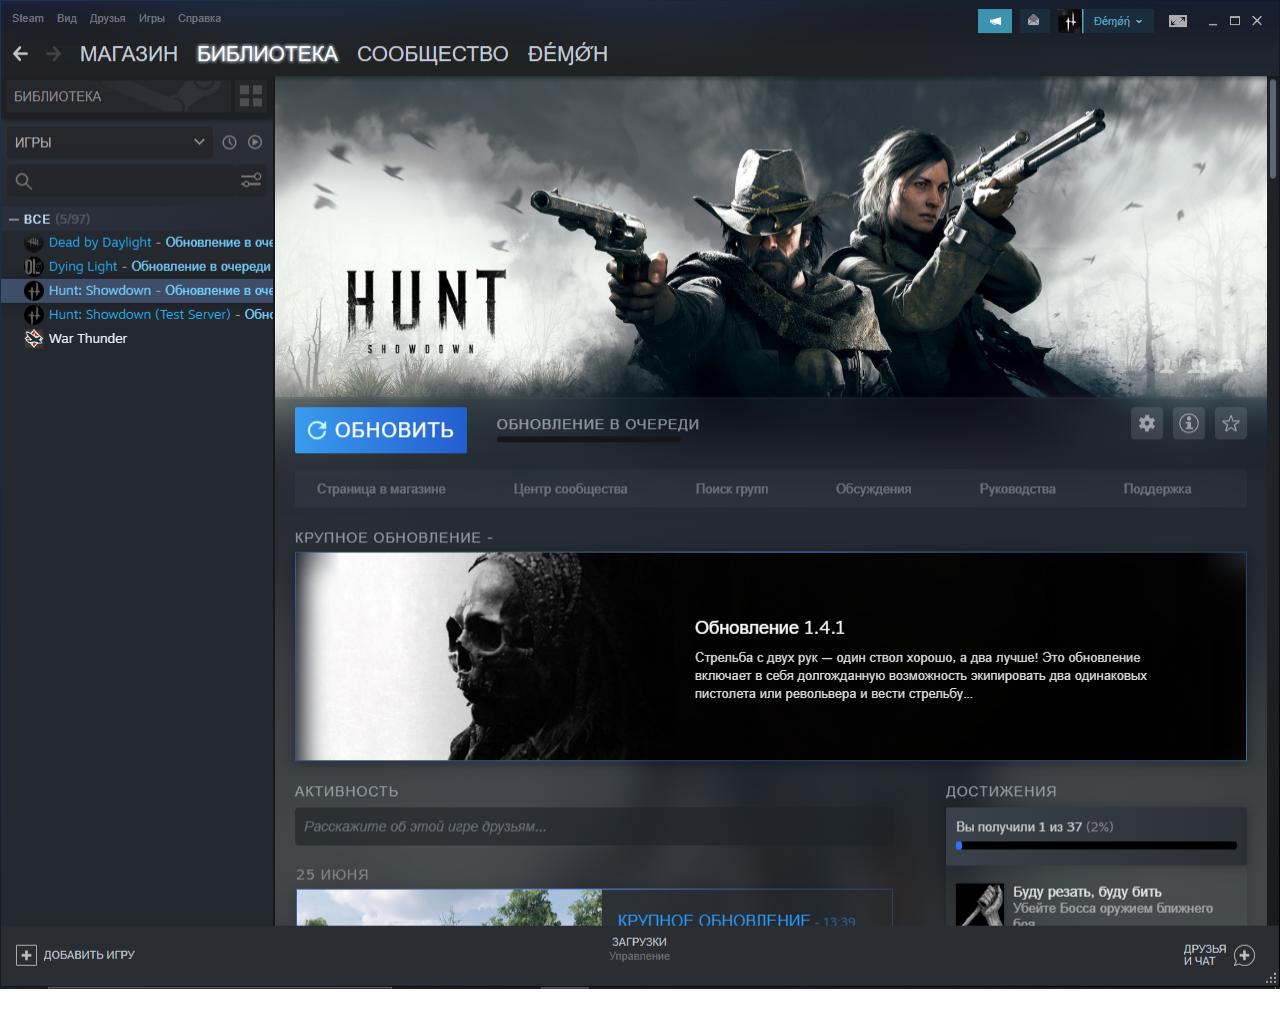This screenshot has height=1024, width=1280.
Task: Open Обсуждения link
Action: tap(874, 489)
